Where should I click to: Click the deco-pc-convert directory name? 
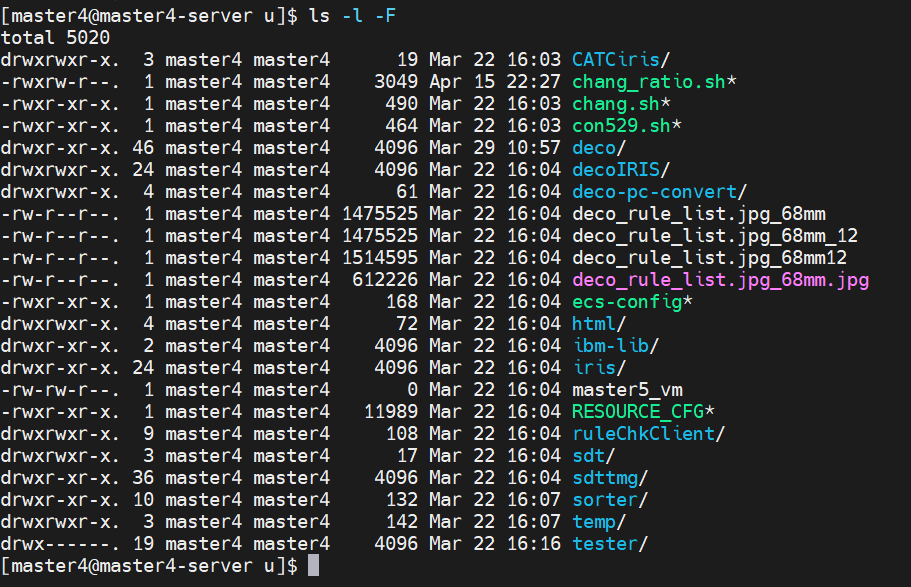(x=654, y=192)
